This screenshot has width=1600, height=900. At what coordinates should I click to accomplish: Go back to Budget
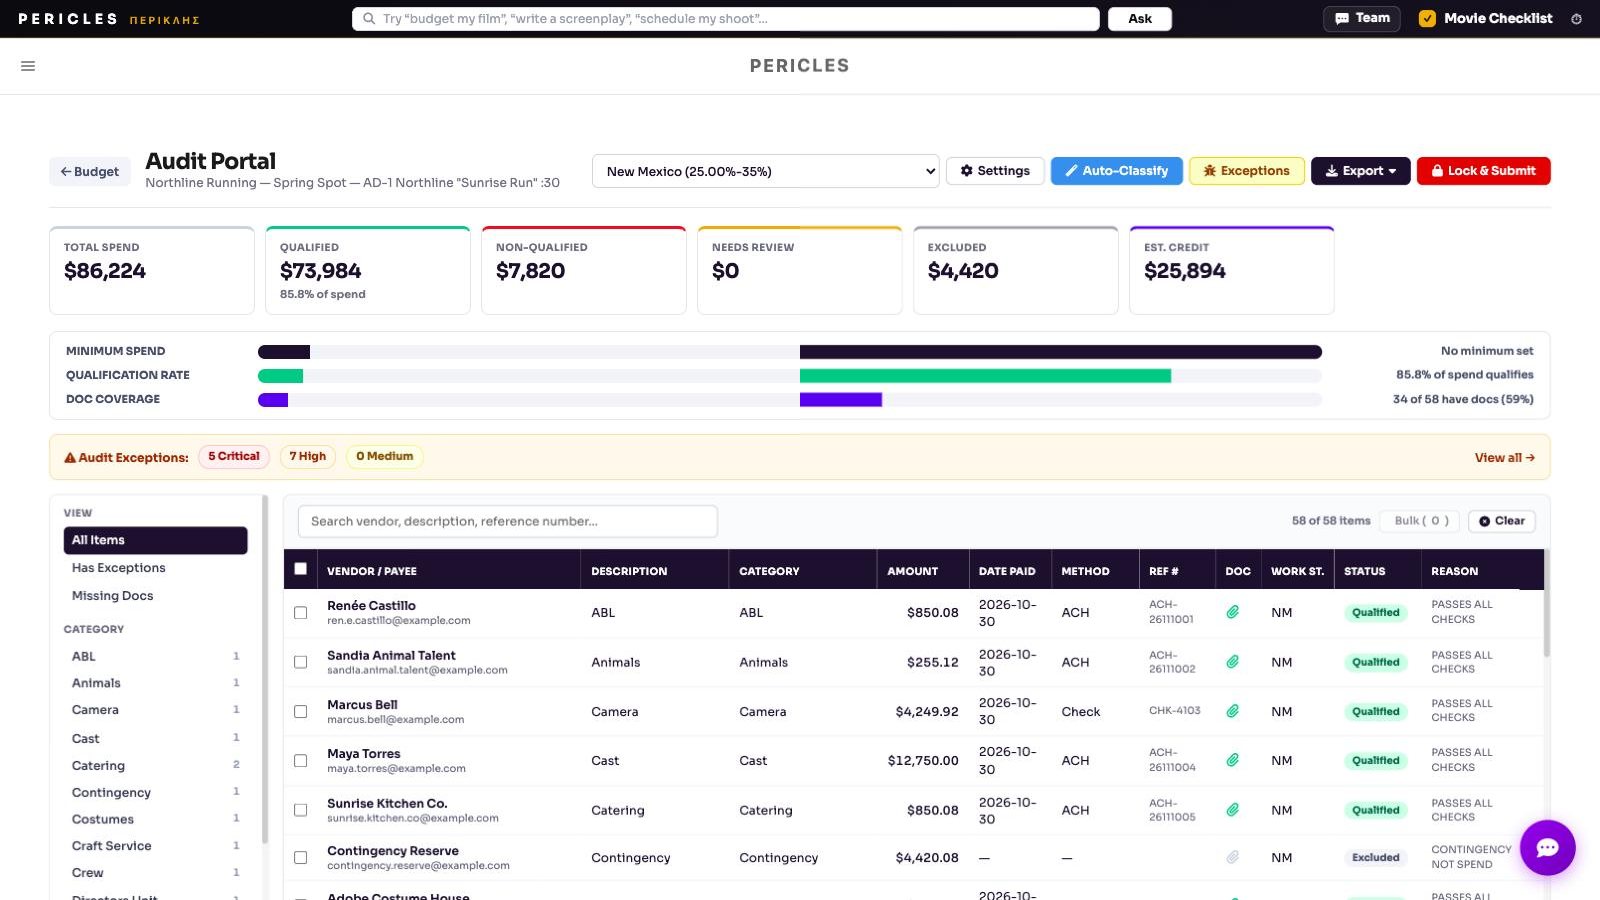click(x=90, y=172)
